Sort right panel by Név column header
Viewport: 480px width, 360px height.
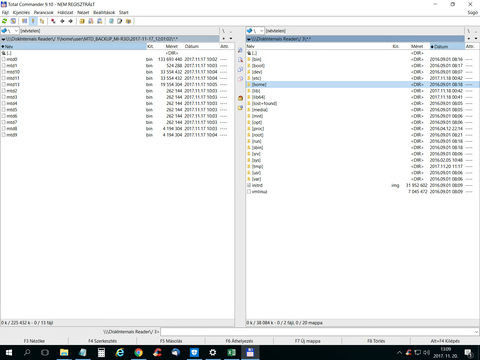point(318,46)
